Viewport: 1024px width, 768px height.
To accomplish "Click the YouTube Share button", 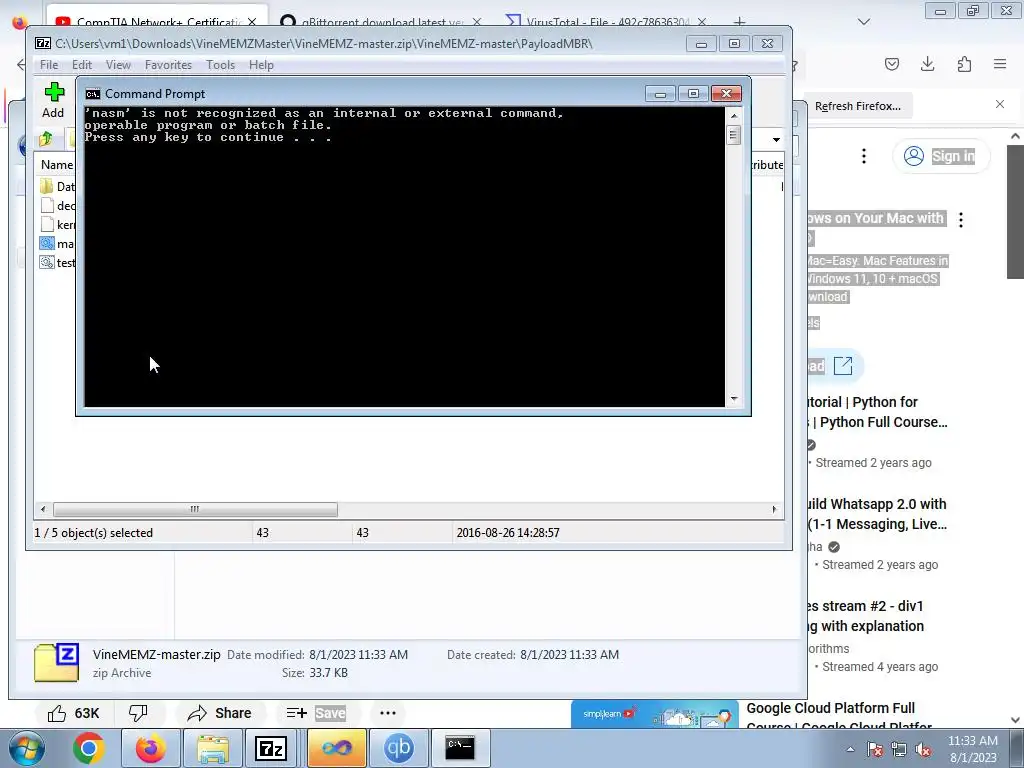I will click(219, 713).
